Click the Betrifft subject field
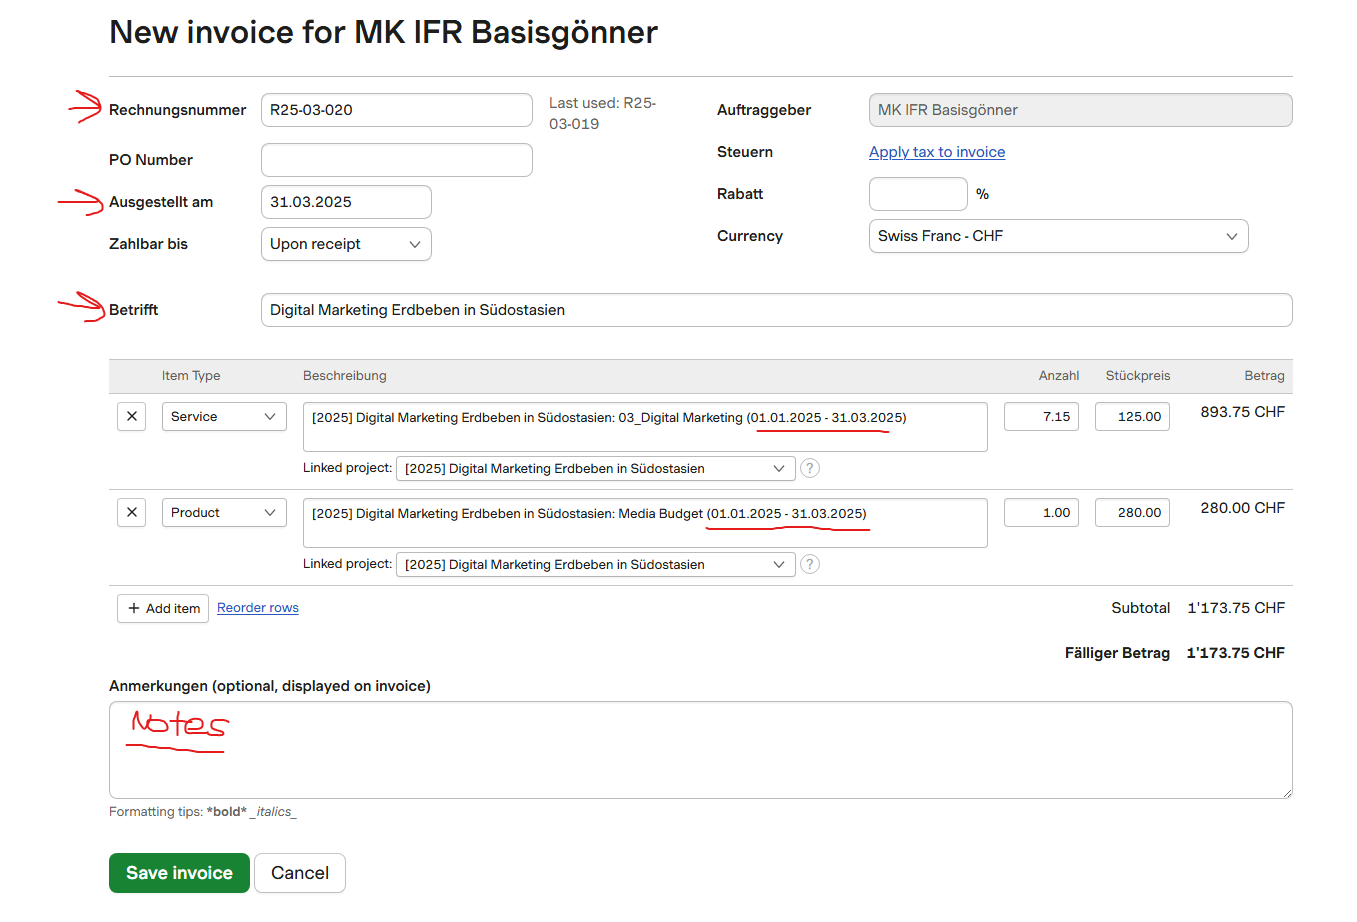This screenshot has width=1357, height=922. click(x=776, y=310)
